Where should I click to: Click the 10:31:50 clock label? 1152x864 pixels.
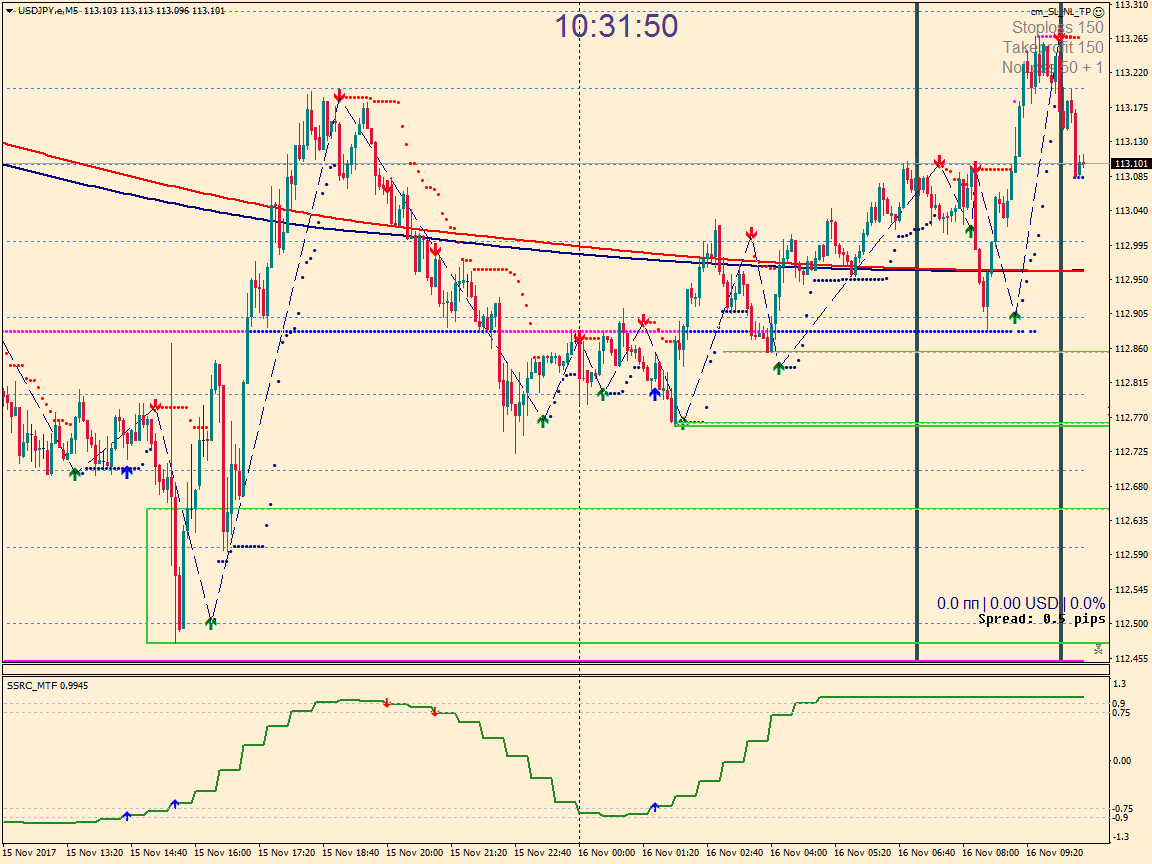616,26
